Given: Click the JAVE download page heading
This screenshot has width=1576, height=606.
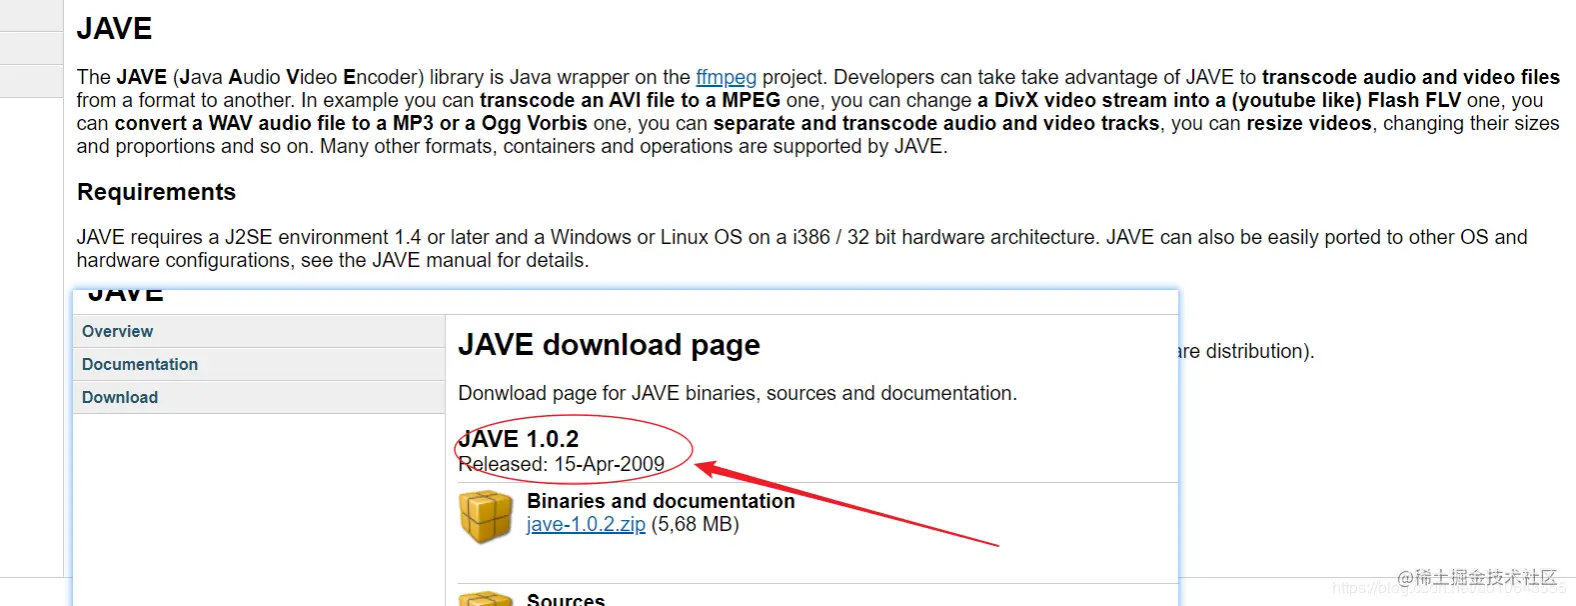Looking at the screenshot, I should click(x=609, y=345).
